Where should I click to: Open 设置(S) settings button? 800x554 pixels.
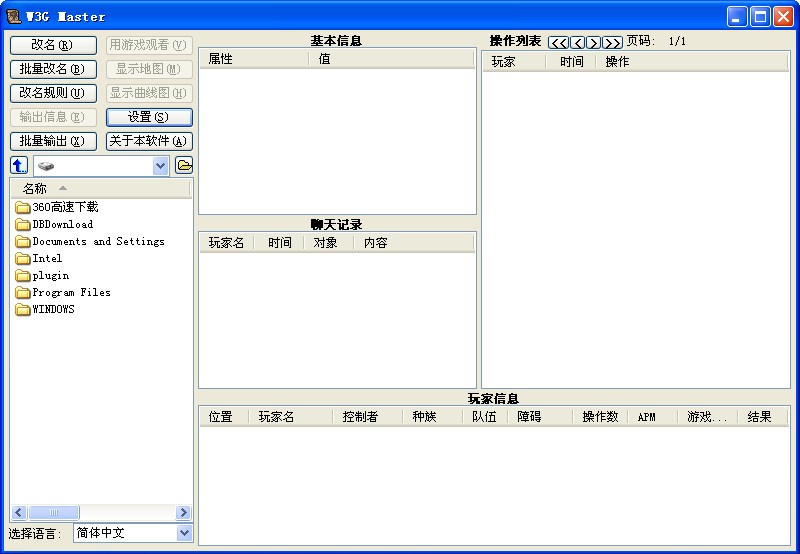149,117
